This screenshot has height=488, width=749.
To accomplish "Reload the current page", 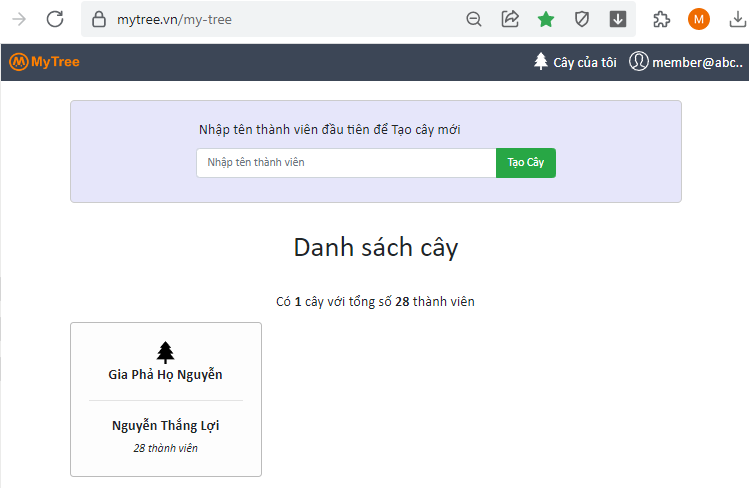I will (x=55, y=19).
